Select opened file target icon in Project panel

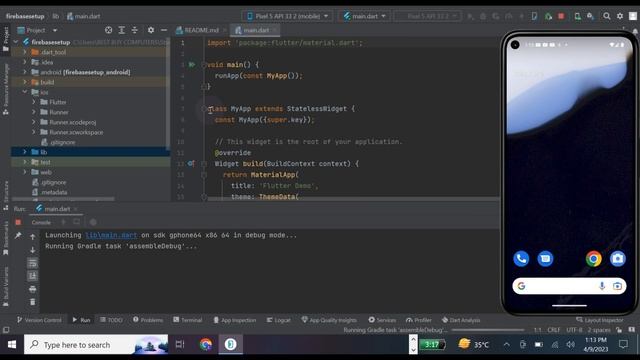[109, 30]
